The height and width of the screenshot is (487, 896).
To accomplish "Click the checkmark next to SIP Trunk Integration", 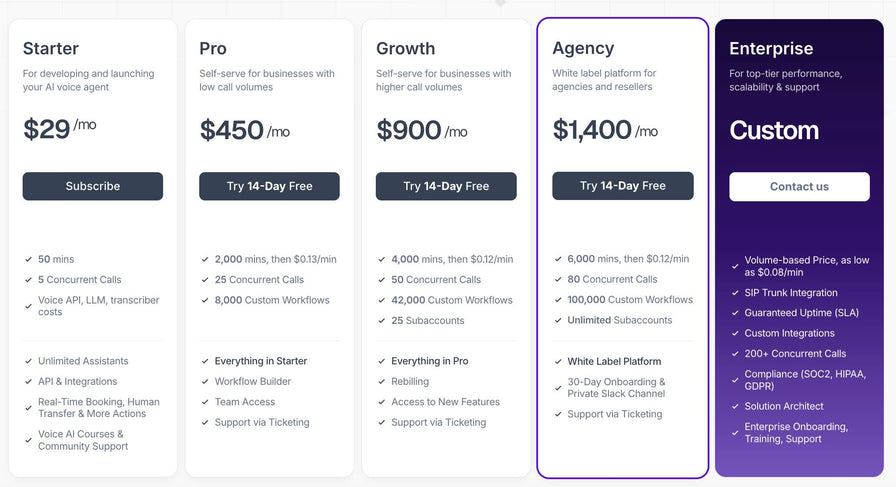I will (735, 293).
